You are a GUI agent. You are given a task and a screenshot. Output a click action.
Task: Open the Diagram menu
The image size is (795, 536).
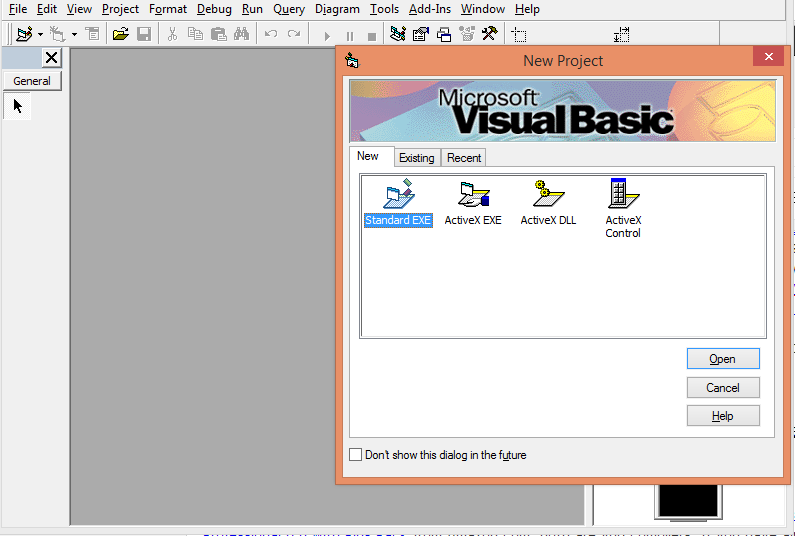337,9
